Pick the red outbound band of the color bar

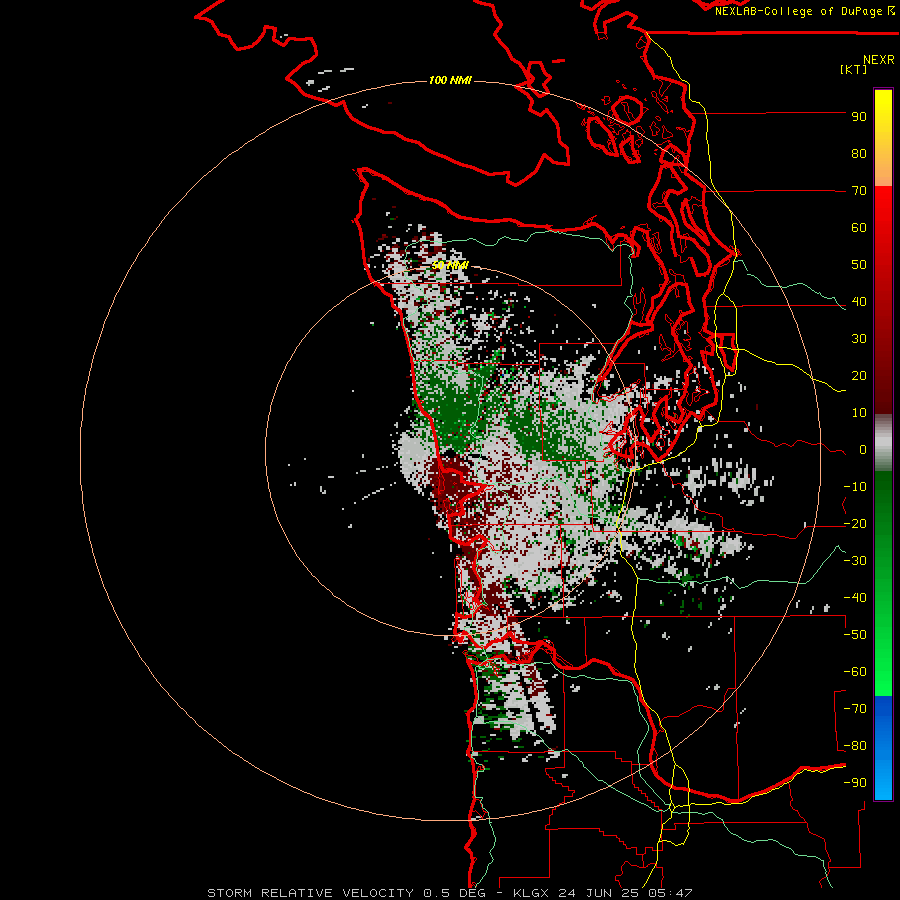(x=883, y=300)
